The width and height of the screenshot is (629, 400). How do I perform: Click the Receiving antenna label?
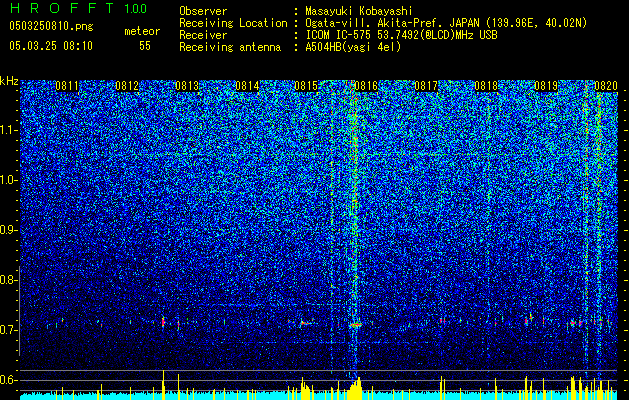pyautogui.click(x=230, y=47)
